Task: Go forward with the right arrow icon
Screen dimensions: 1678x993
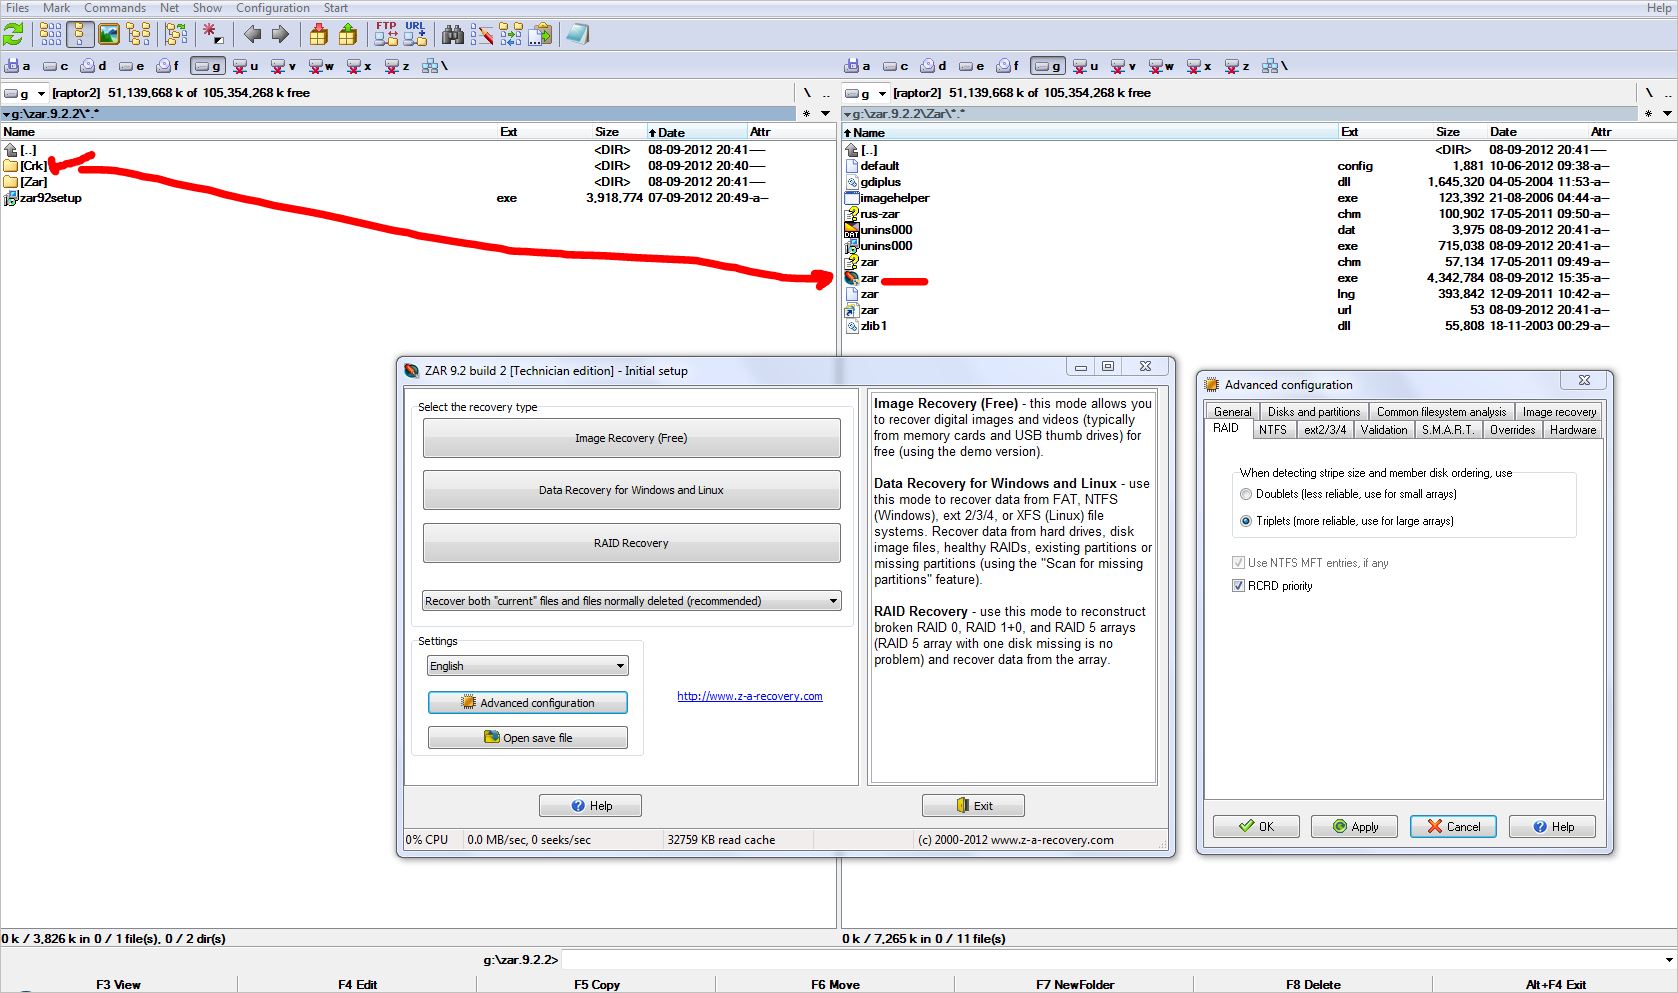Action: [x=280, y=35]
